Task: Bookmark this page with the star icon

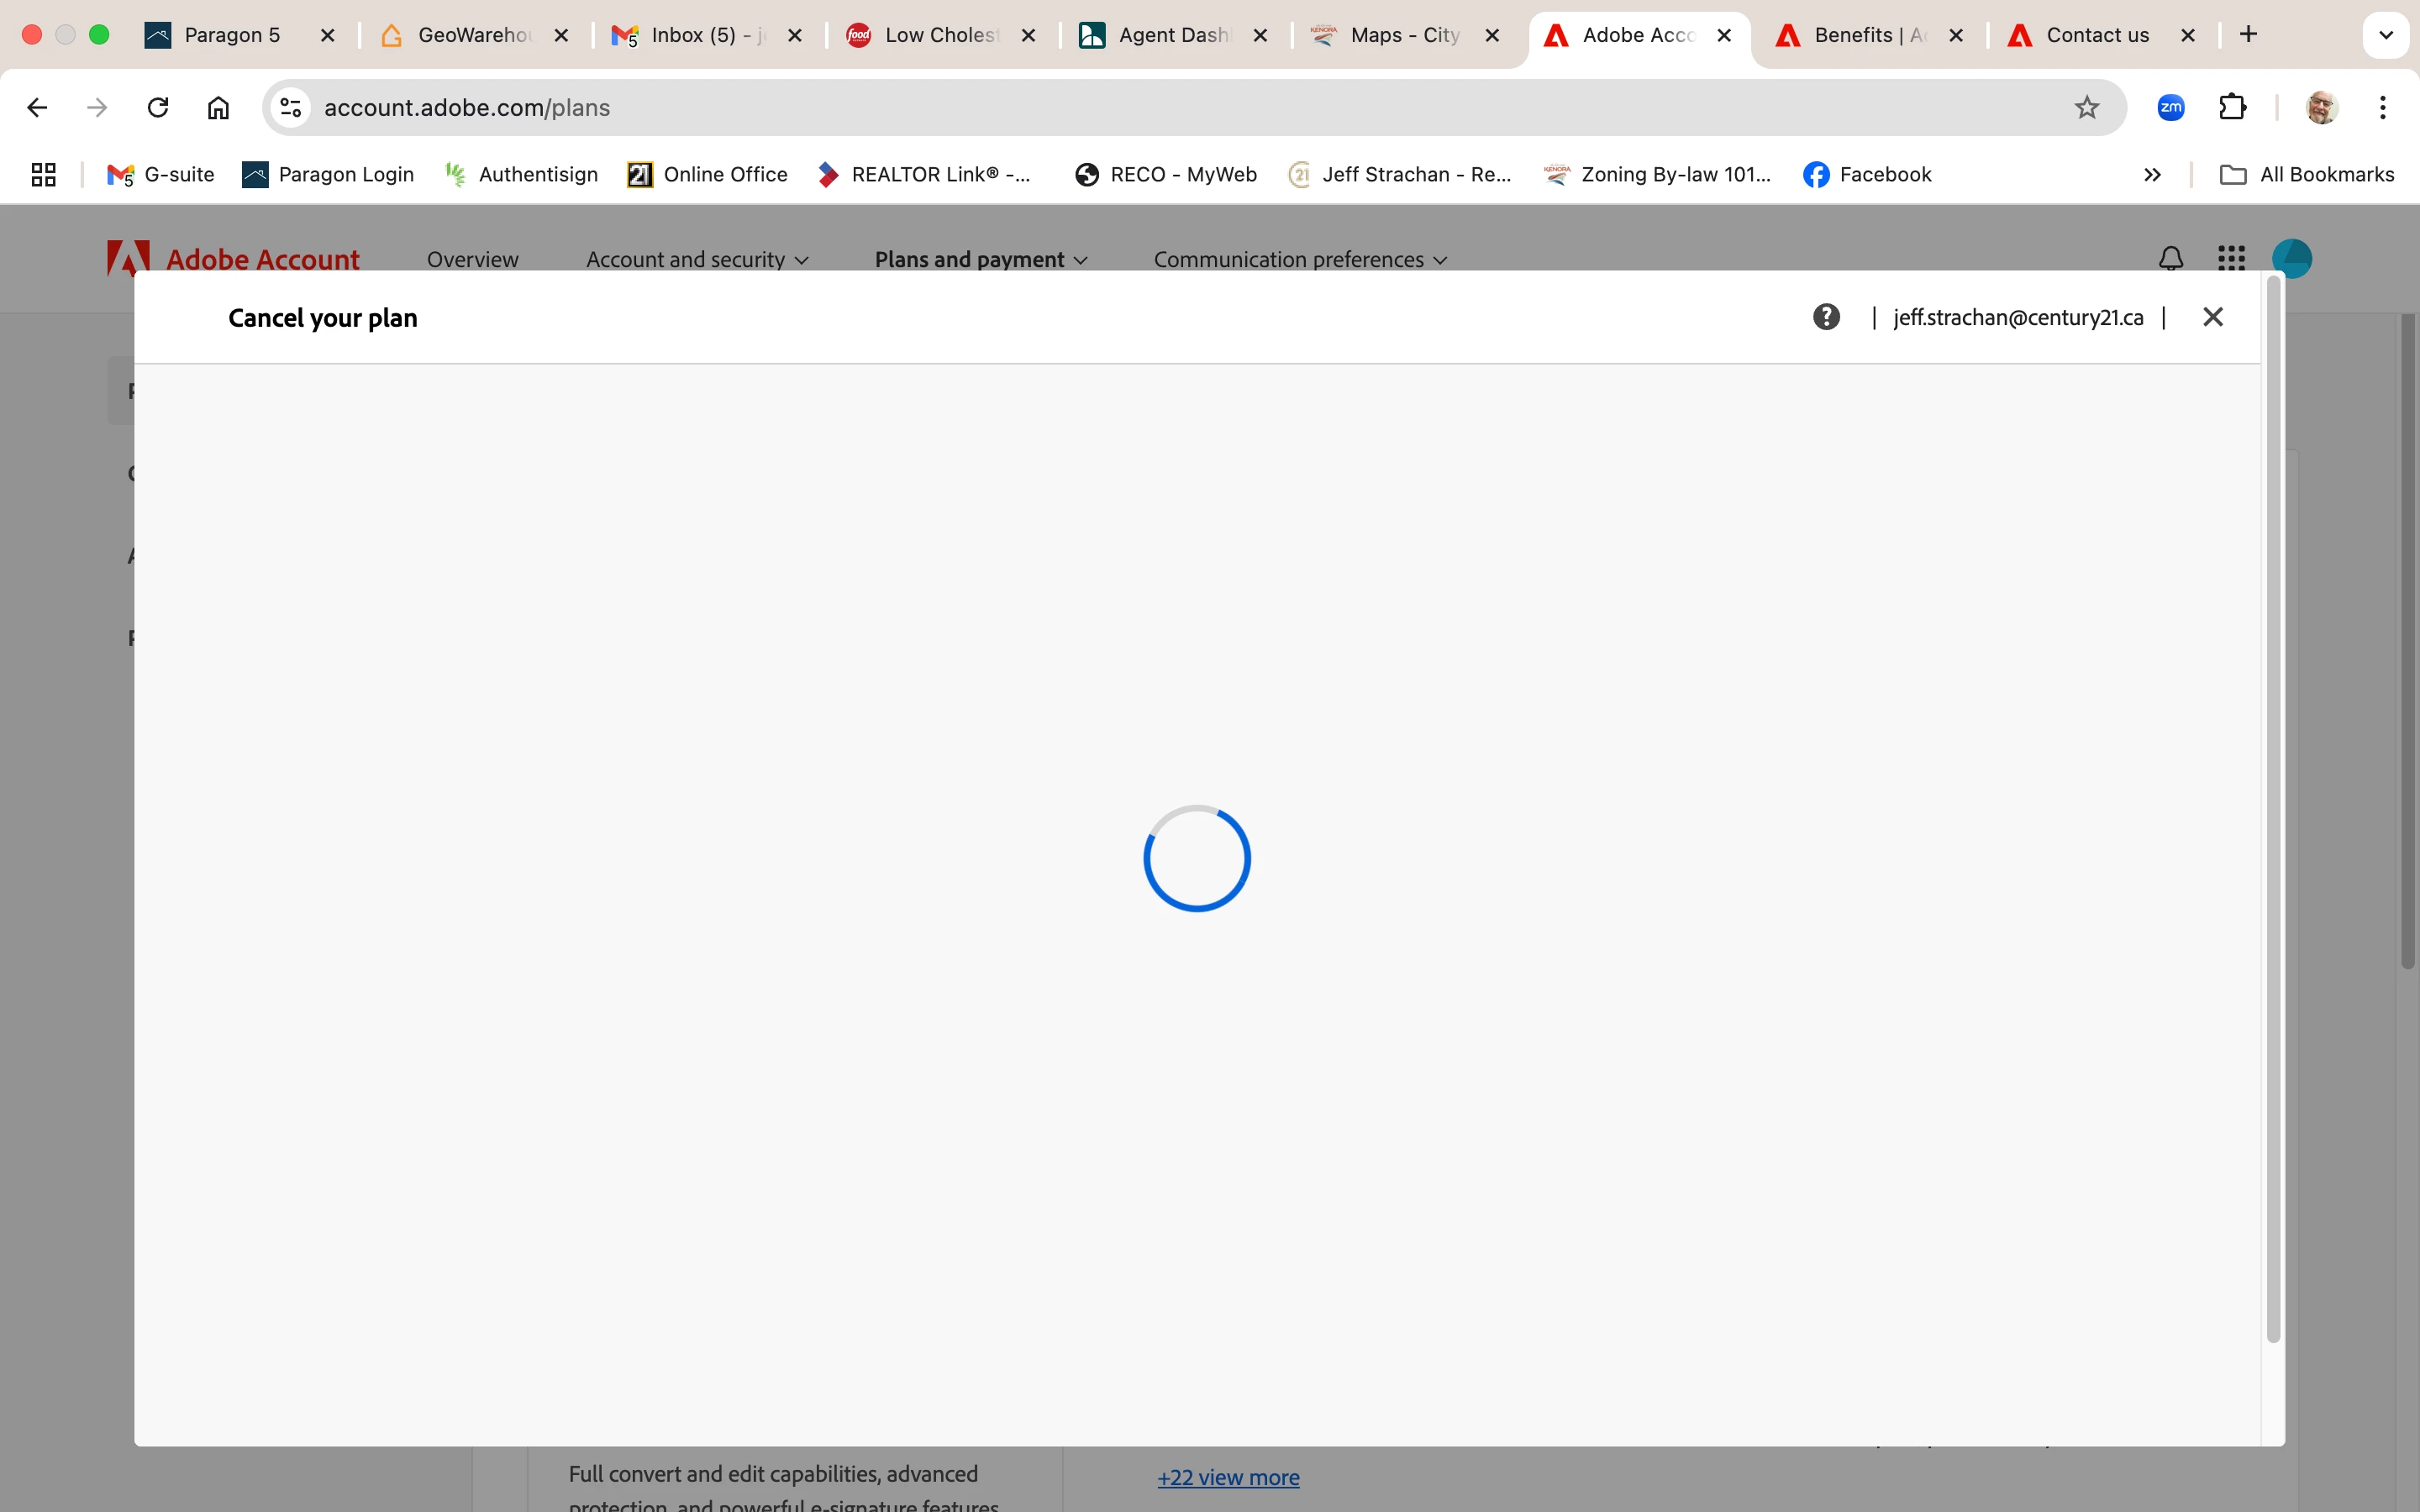Action: (x=2086, y=107)
